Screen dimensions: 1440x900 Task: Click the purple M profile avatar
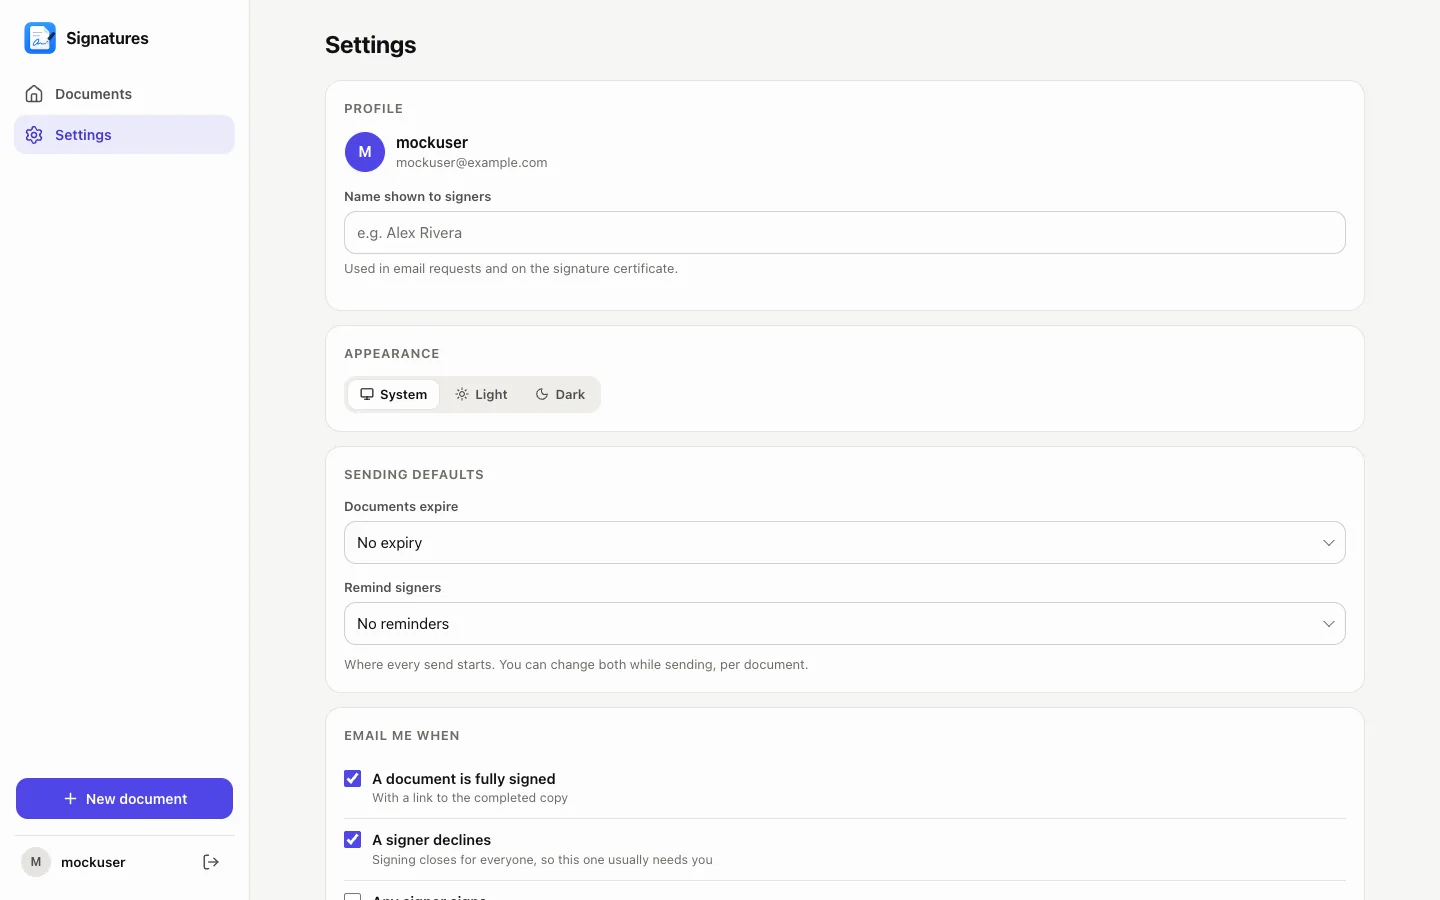point(365,152)
